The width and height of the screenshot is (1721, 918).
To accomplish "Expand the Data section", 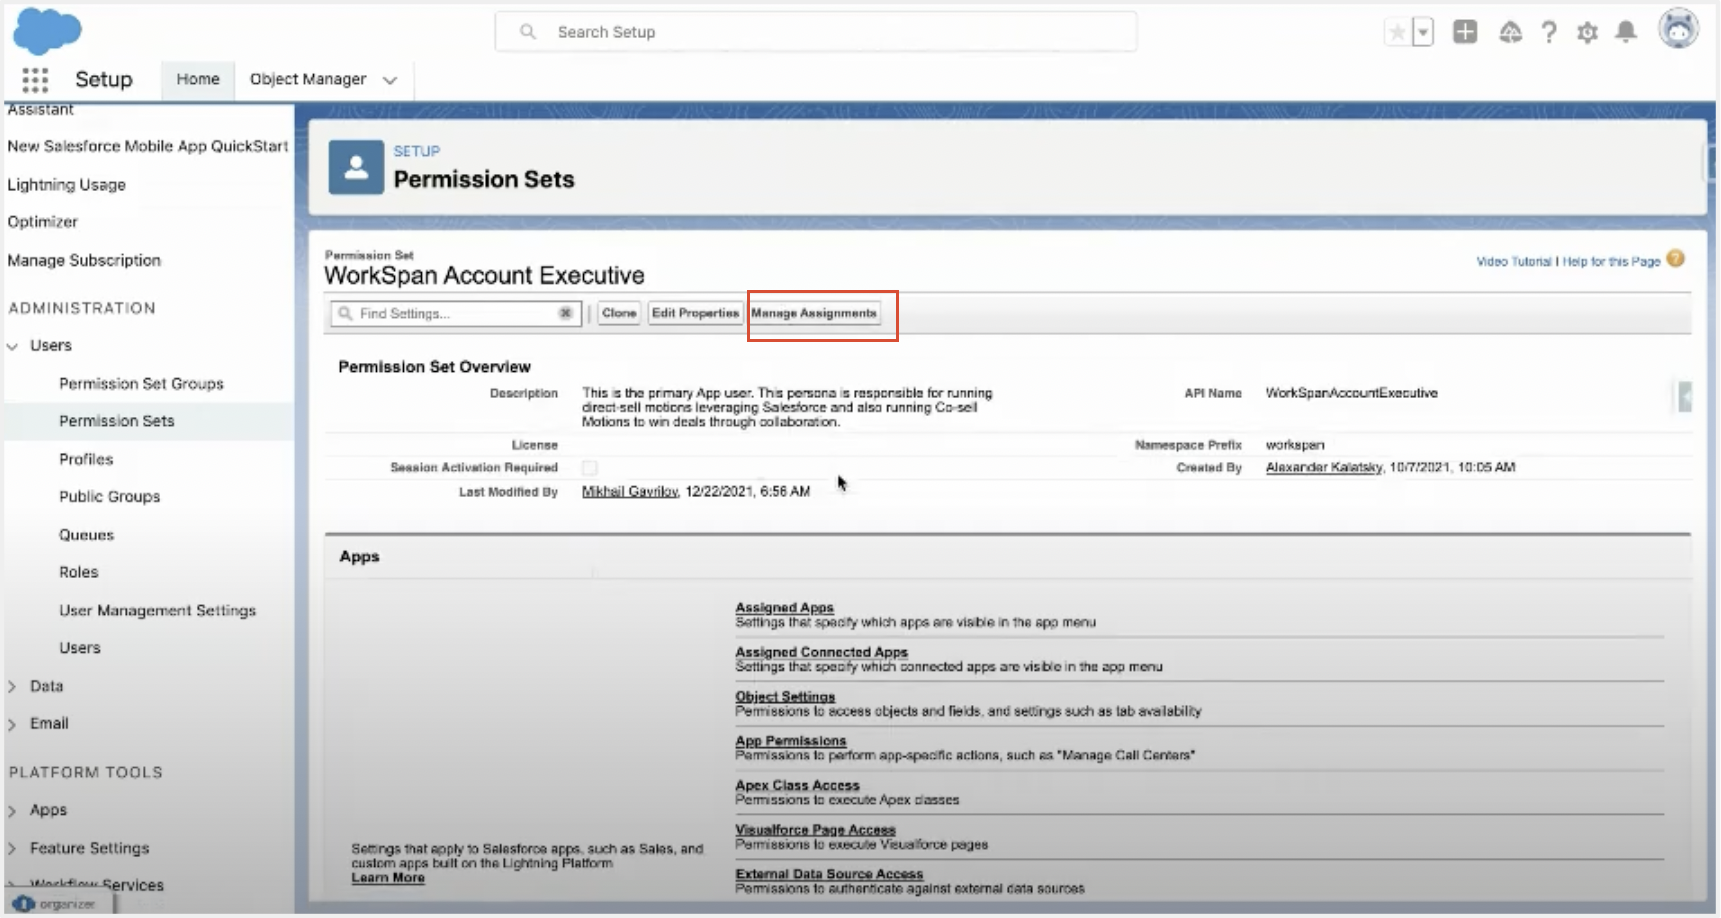I will point(13,686).
